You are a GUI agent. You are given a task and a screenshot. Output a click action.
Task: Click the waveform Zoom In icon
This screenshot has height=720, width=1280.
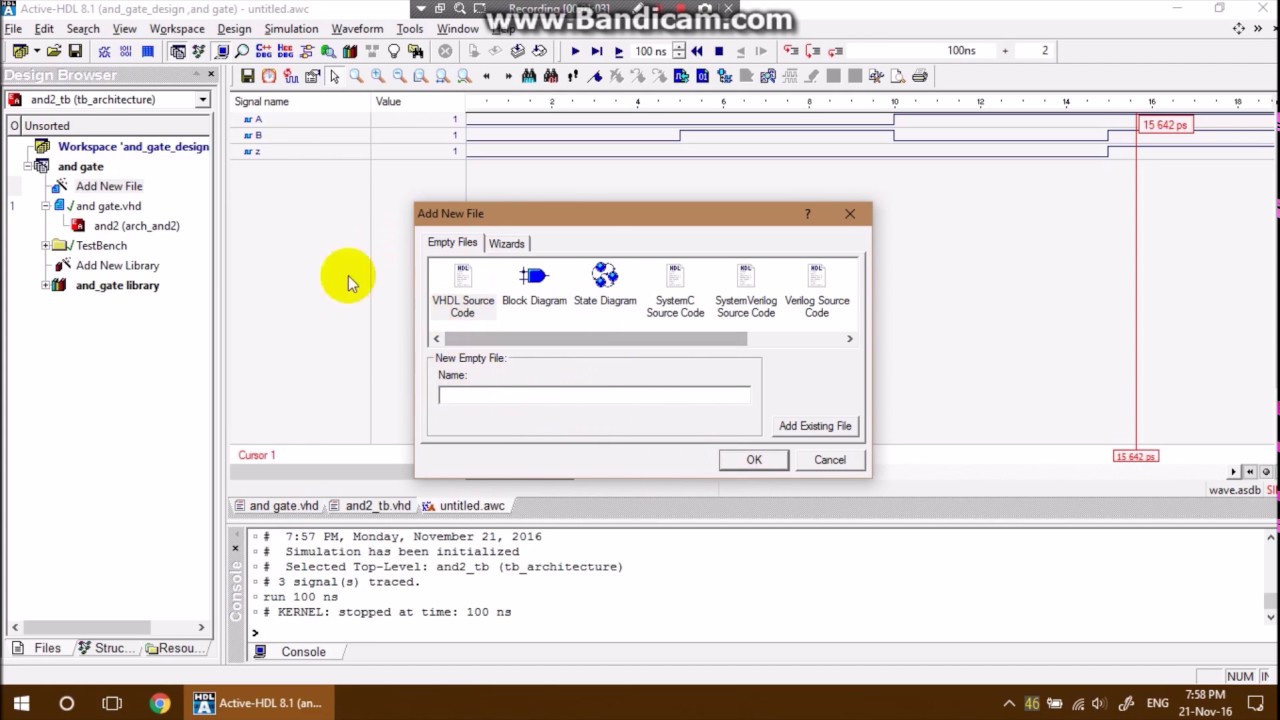377,76
